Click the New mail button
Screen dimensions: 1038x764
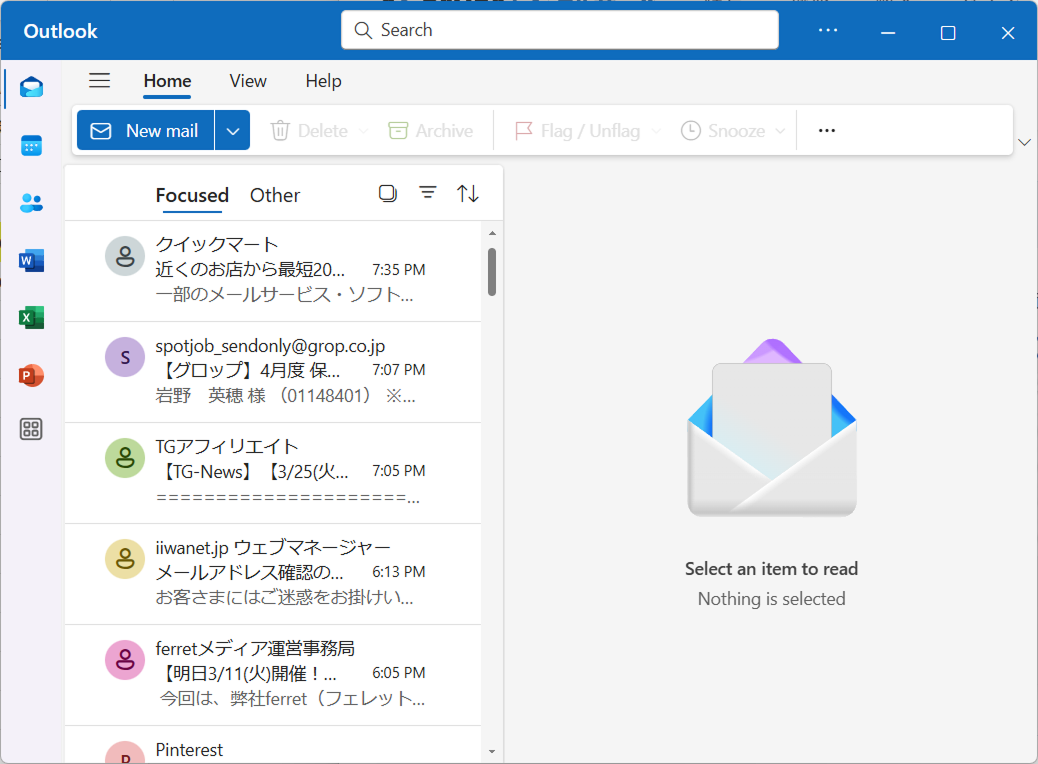tap(146, 130)
